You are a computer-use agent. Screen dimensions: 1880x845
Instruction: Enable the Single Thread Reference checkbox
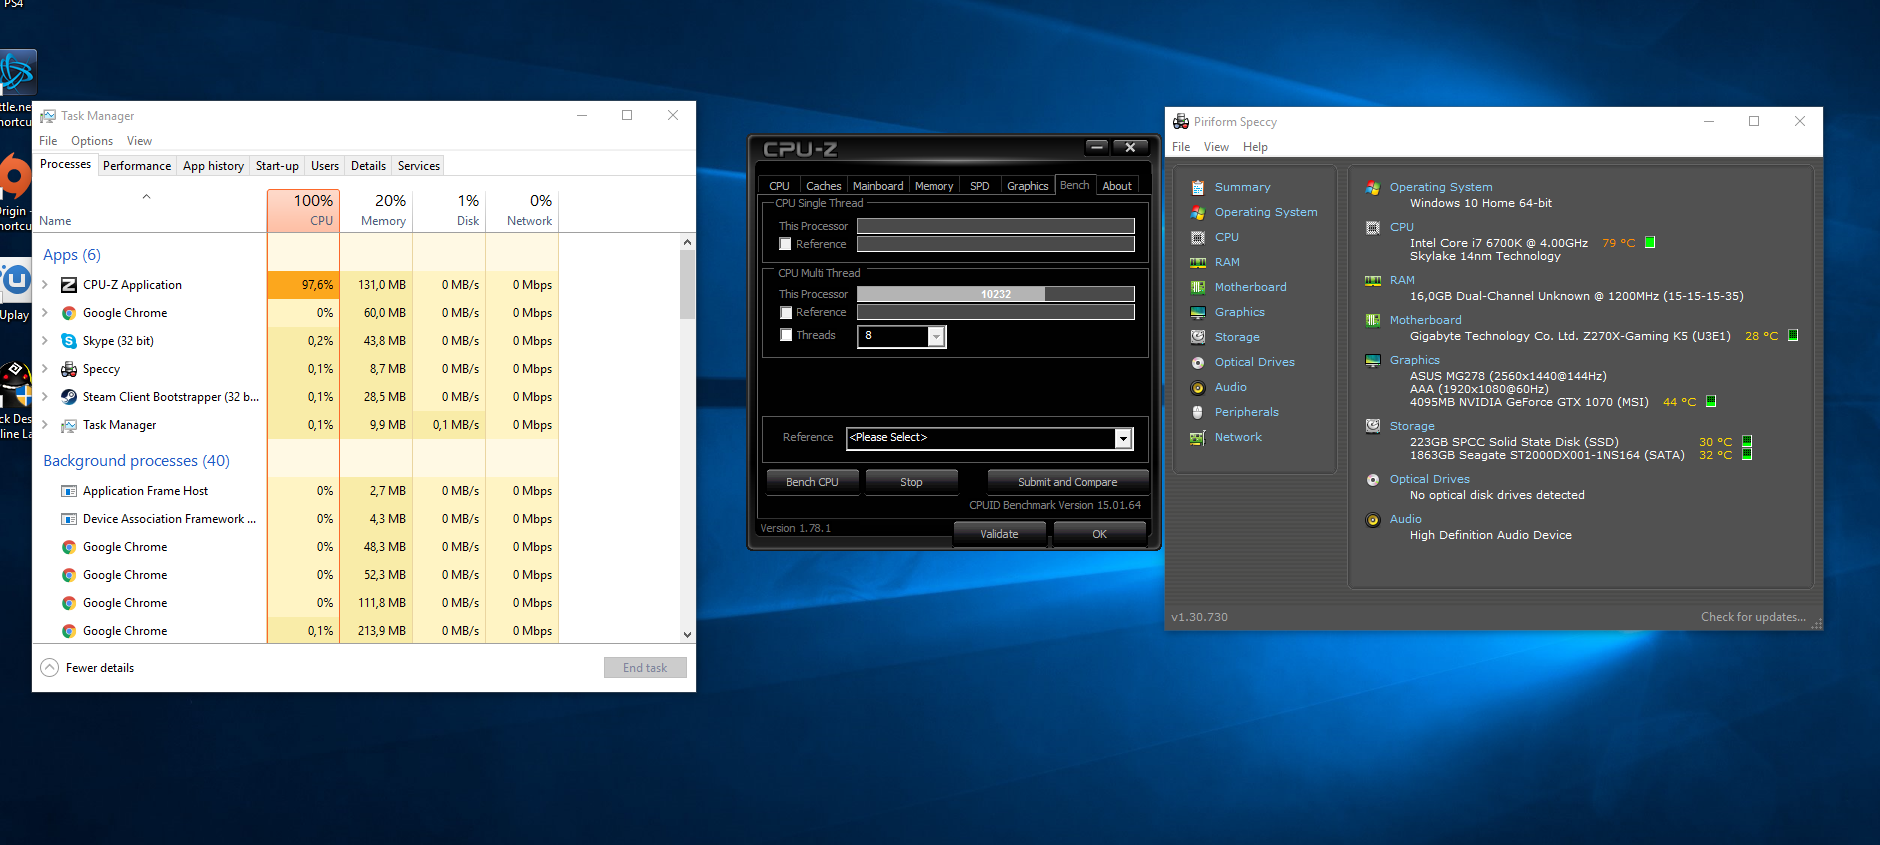pos(786,244)
